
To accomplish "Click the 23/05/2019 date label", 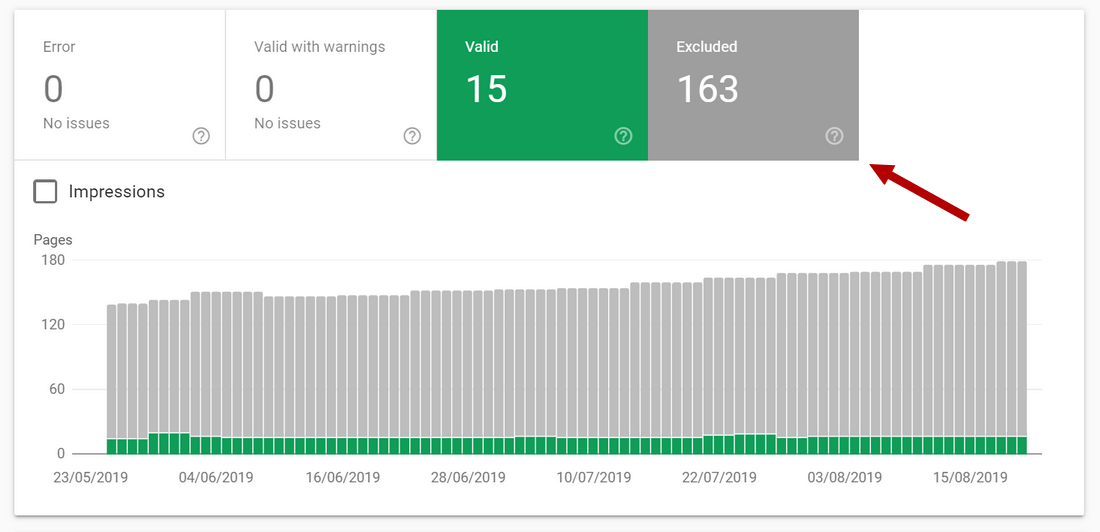I will [x=90, y=478].
